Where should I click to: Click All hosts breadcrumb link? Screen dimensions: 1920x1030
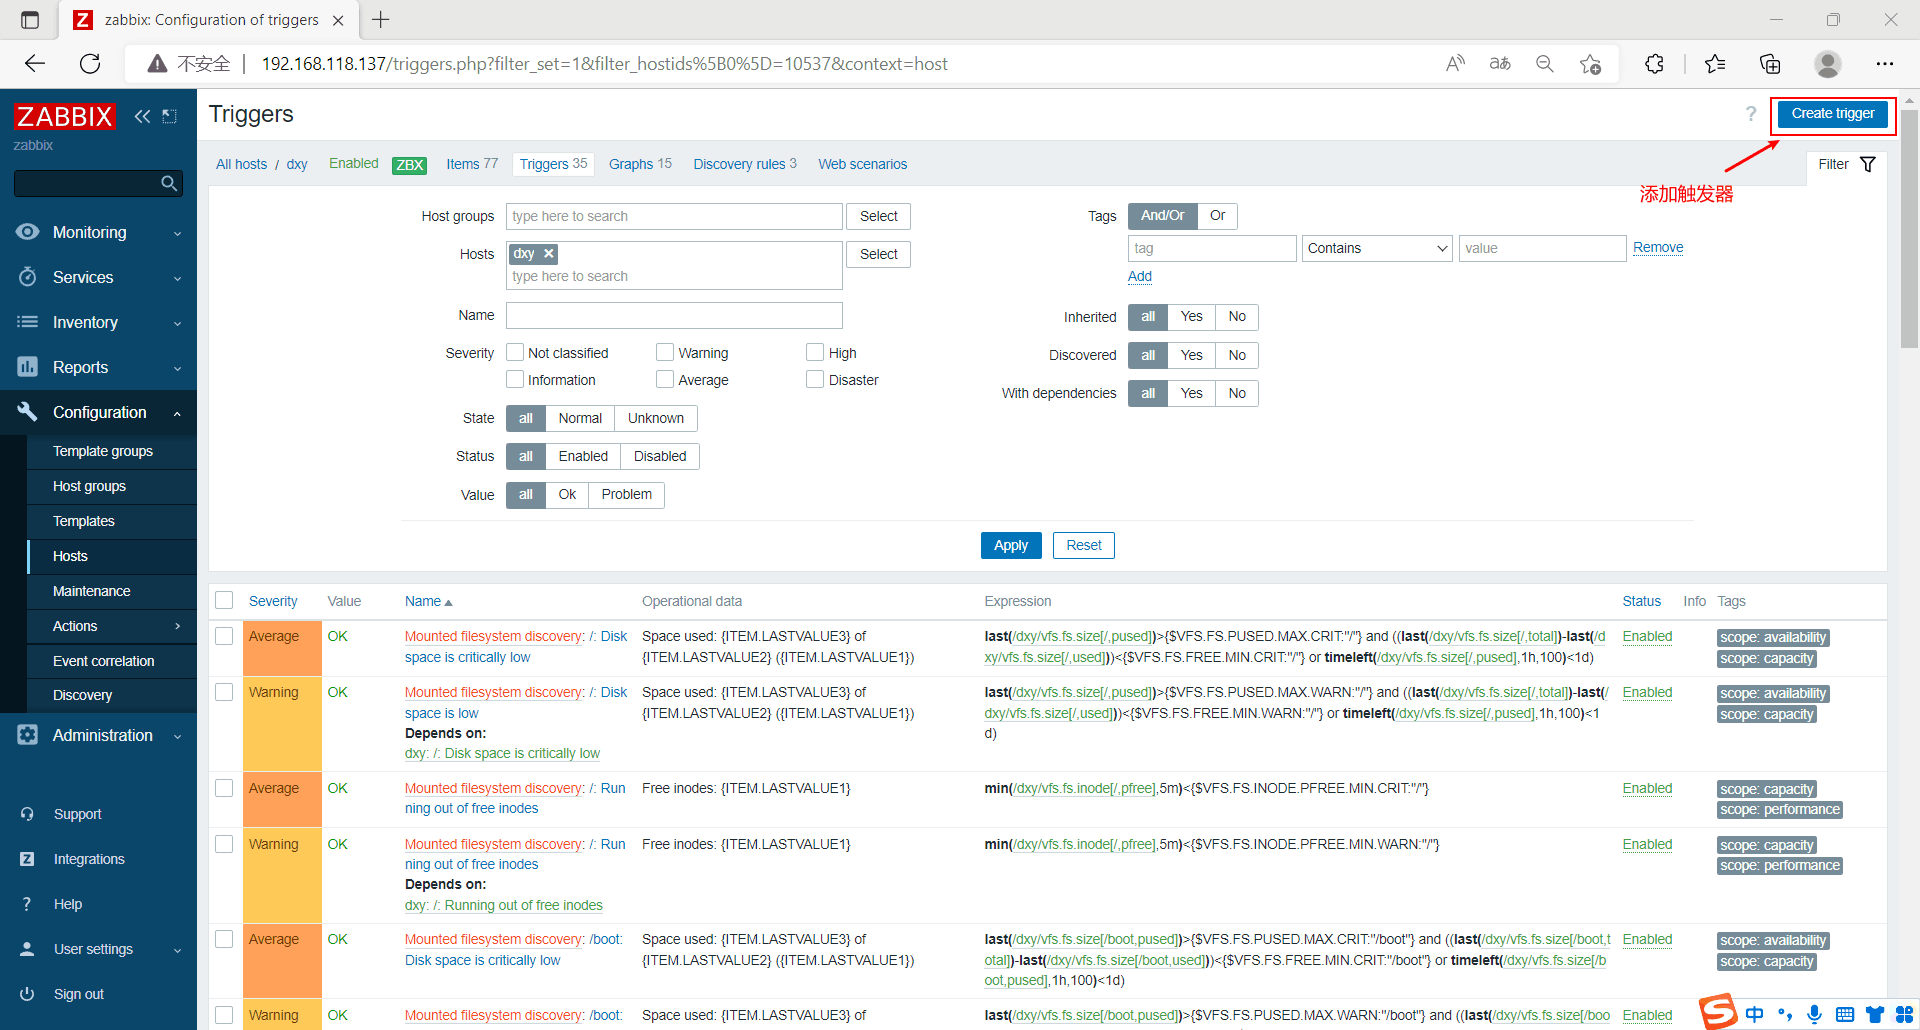[241, 164]
